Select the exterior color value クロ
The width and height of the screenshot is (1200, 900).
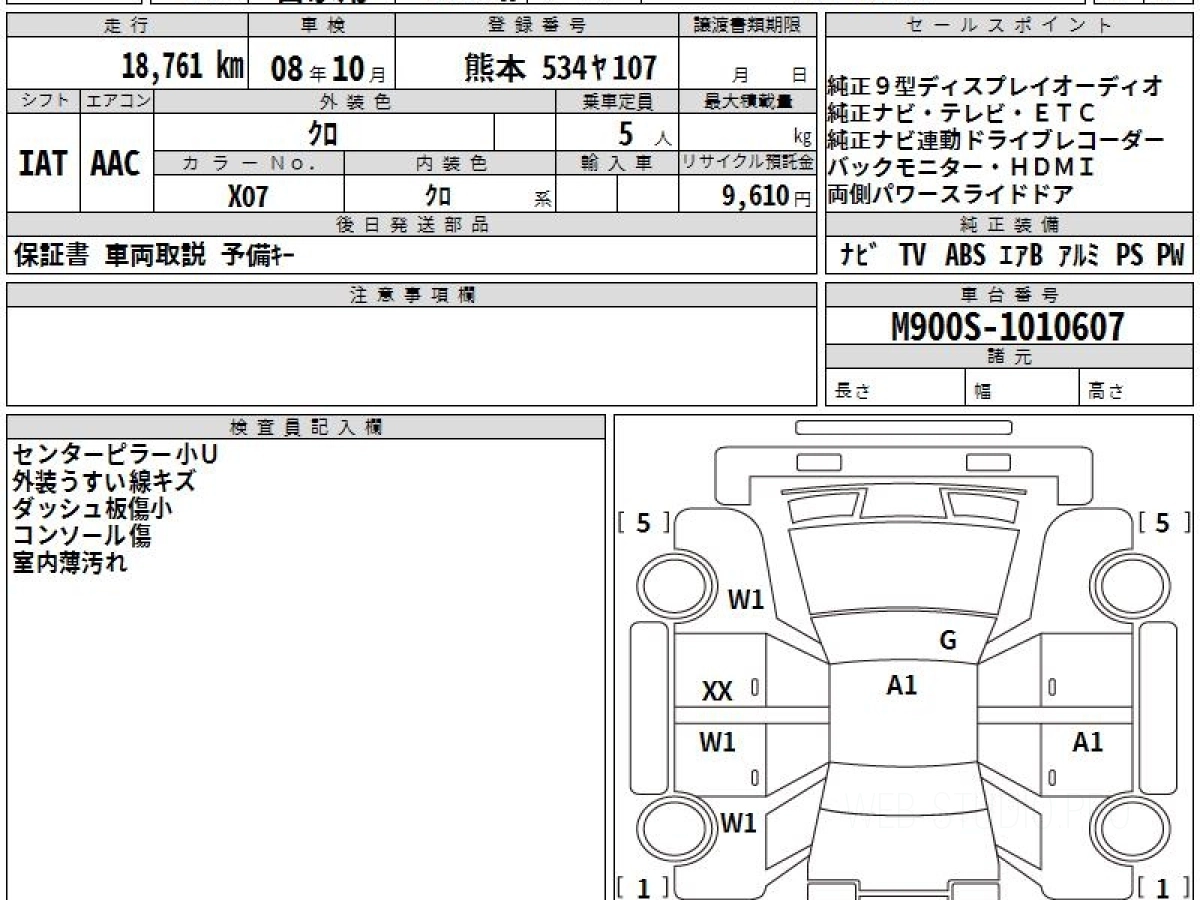pyautogui.click(x=324, y=132)
